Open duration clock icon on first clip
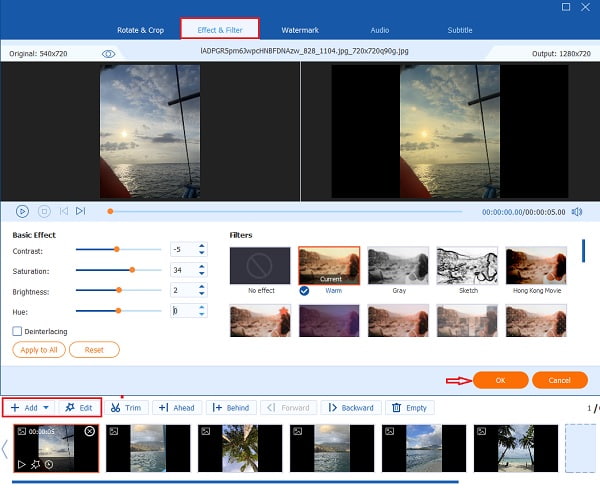 coord(49,465)
